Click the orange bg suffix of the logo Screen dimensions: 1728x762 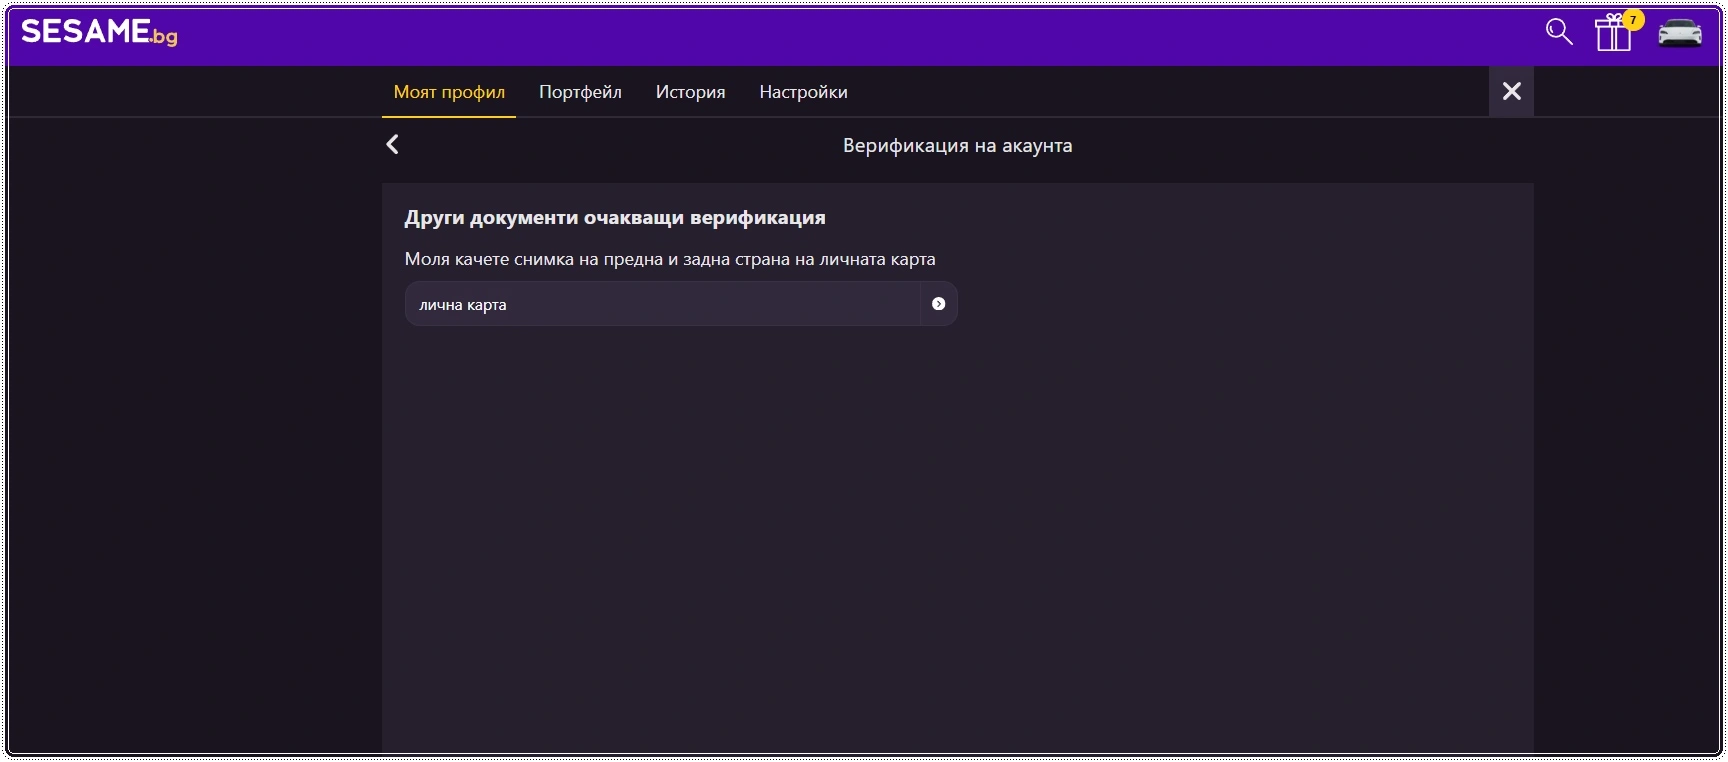pyautogui.click(x=165, y=38)
